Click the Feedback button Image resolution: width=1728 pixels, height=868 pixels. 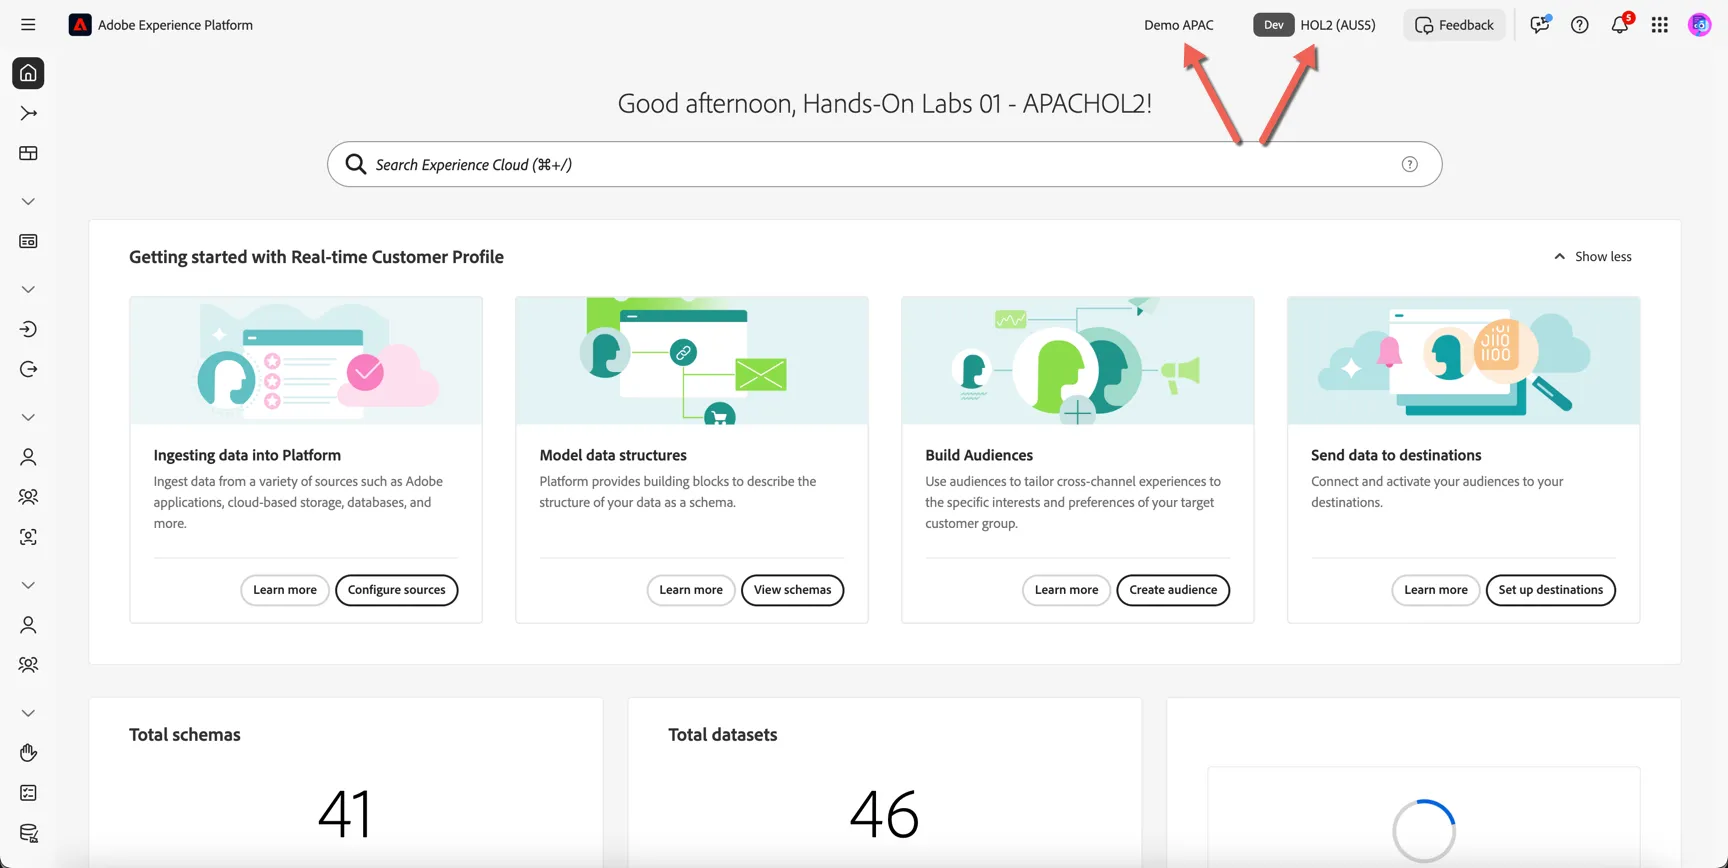tap(1455, 25)
